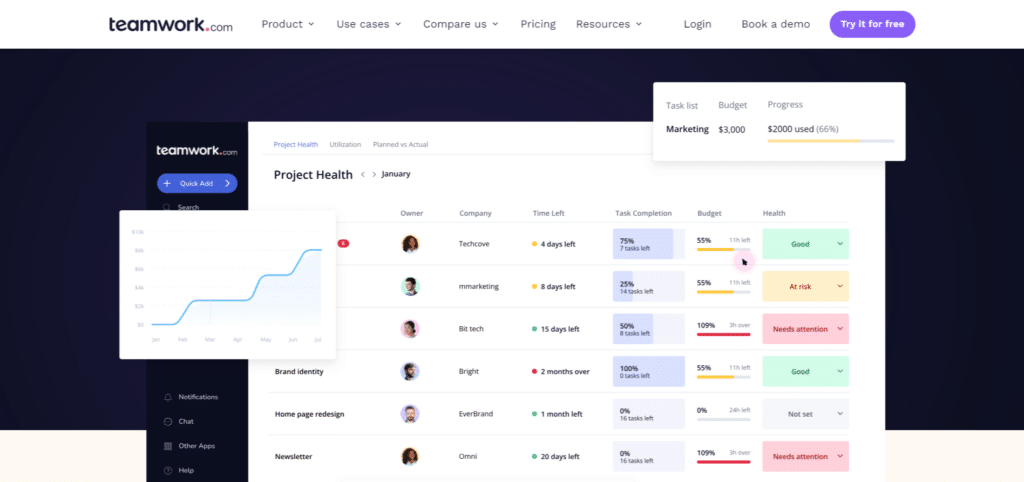Click Techcove 75% task completion bar

[x=648, y=244]
